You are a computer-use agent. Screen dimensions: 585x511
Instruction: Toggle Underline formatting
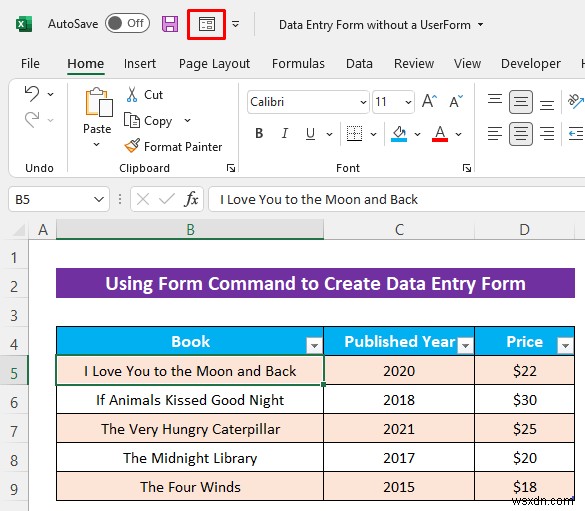click(x=310, y=134)
